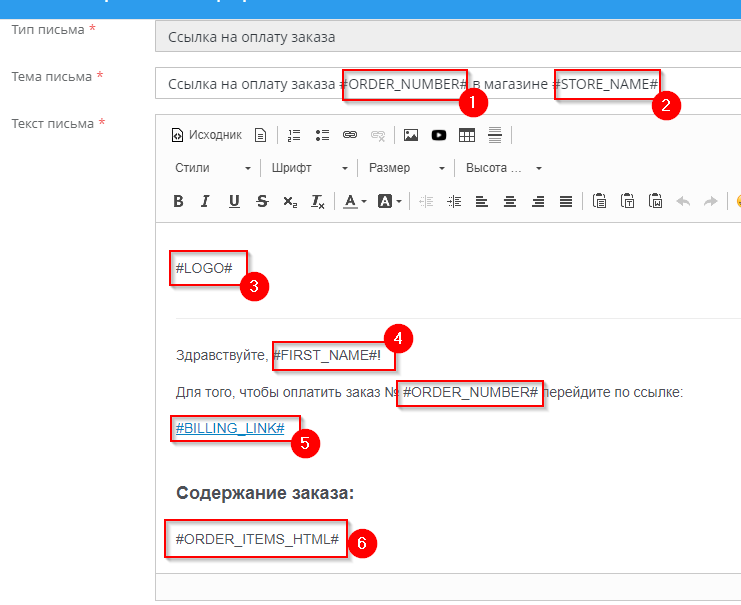This screenshot has width=741, height=605.
Task: Insert a table via toolbar icon
Action: pyautogui.click(x=467, y=135)
